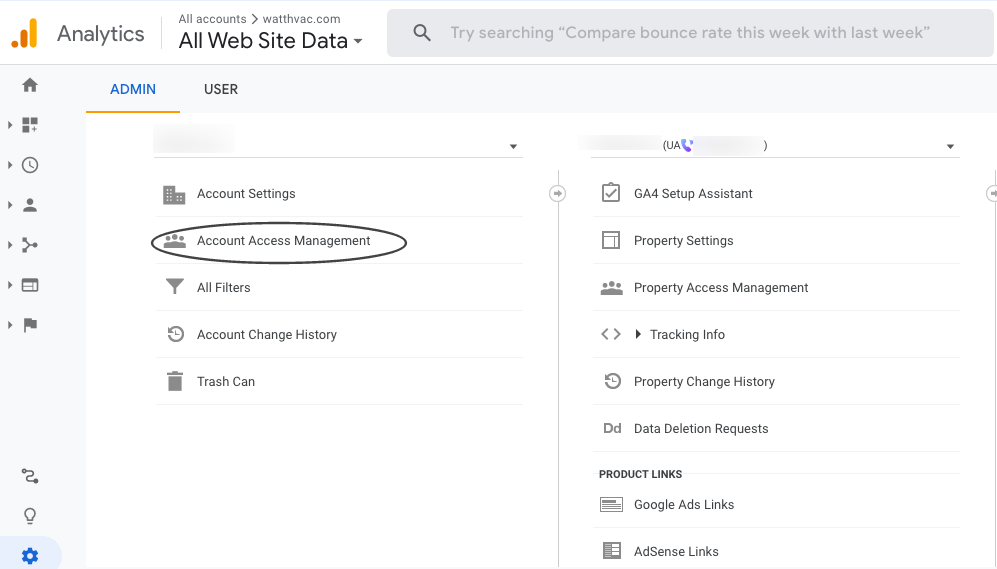Open Behavior window icon in sidebar
Viewport: 997px width, 569px height.
click(x=30, y=285)
